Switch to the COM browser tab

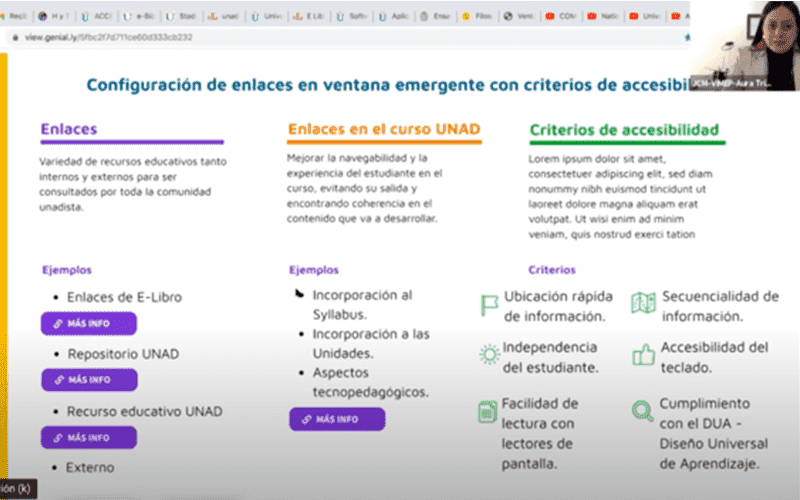point(562,16)
